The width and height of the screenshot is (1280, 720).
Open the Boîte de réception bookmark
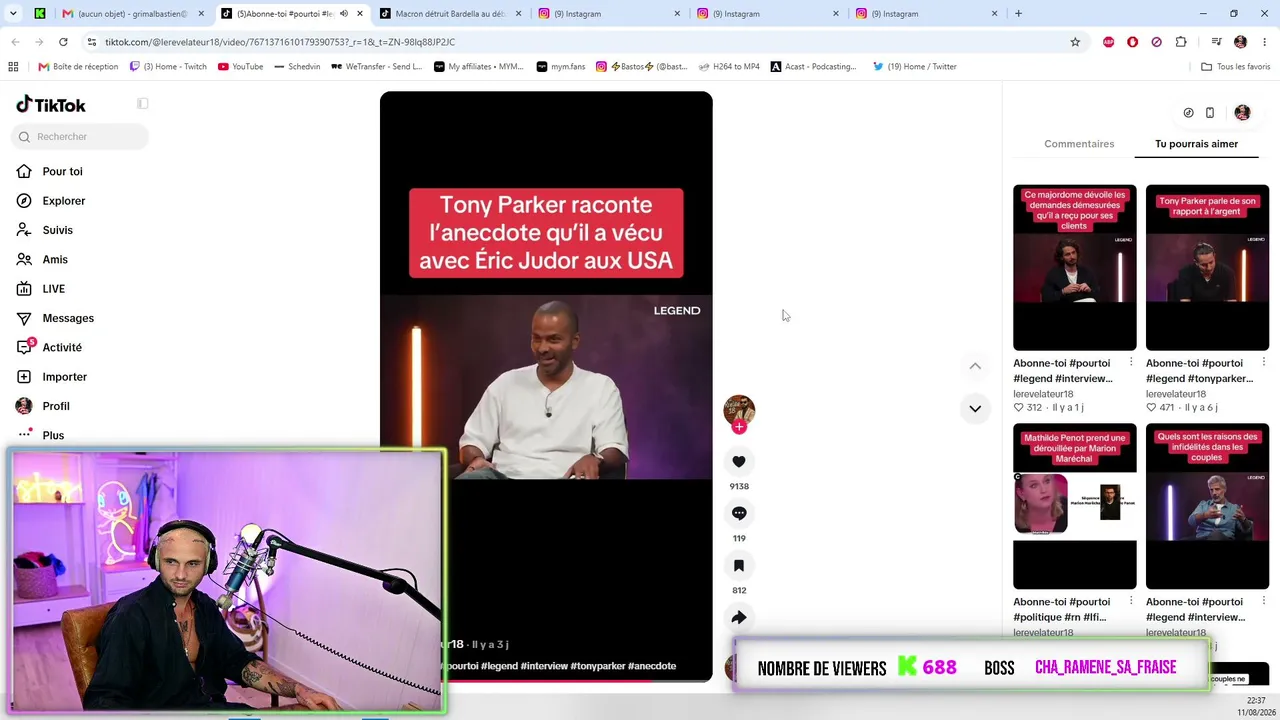pos(78,67)
